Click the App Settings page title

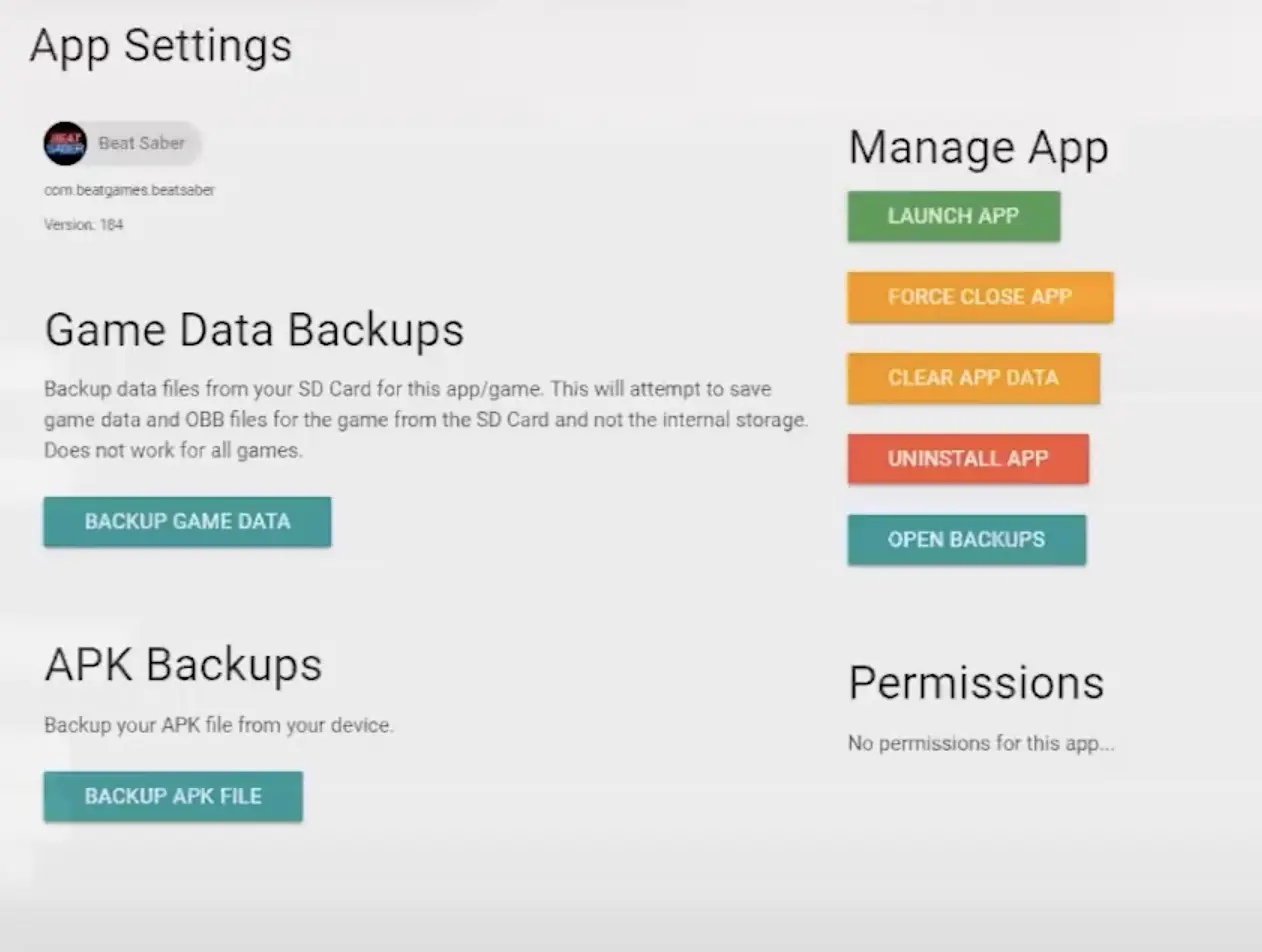(161, 47)
